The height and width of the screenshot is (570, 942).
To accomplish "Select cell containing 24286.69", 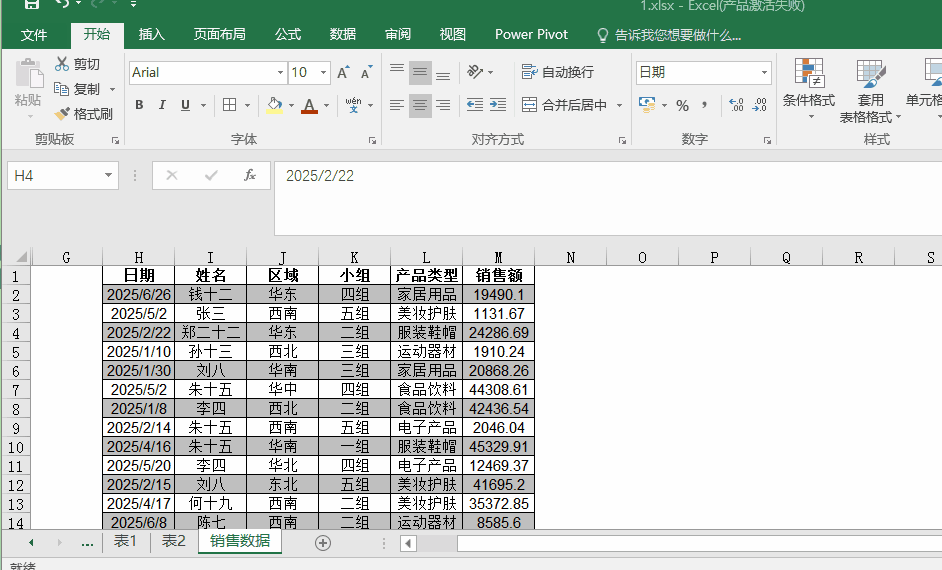I will 499,332.
